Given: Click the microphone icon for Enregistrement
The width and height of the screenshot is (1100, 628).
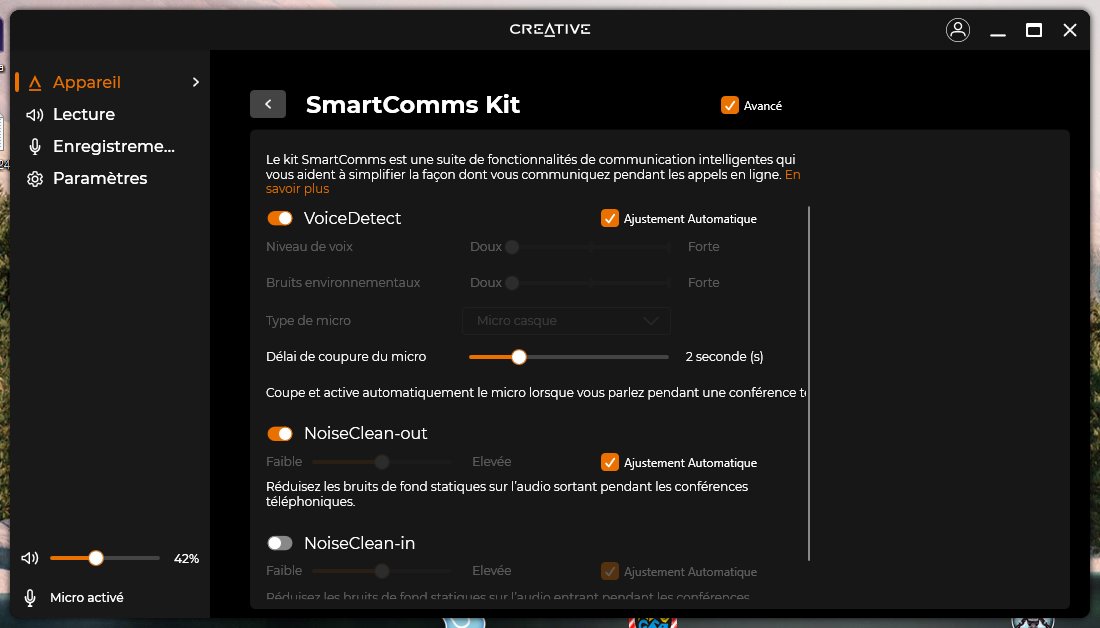Looking at the screenshot, I should (x=35, y=147).
